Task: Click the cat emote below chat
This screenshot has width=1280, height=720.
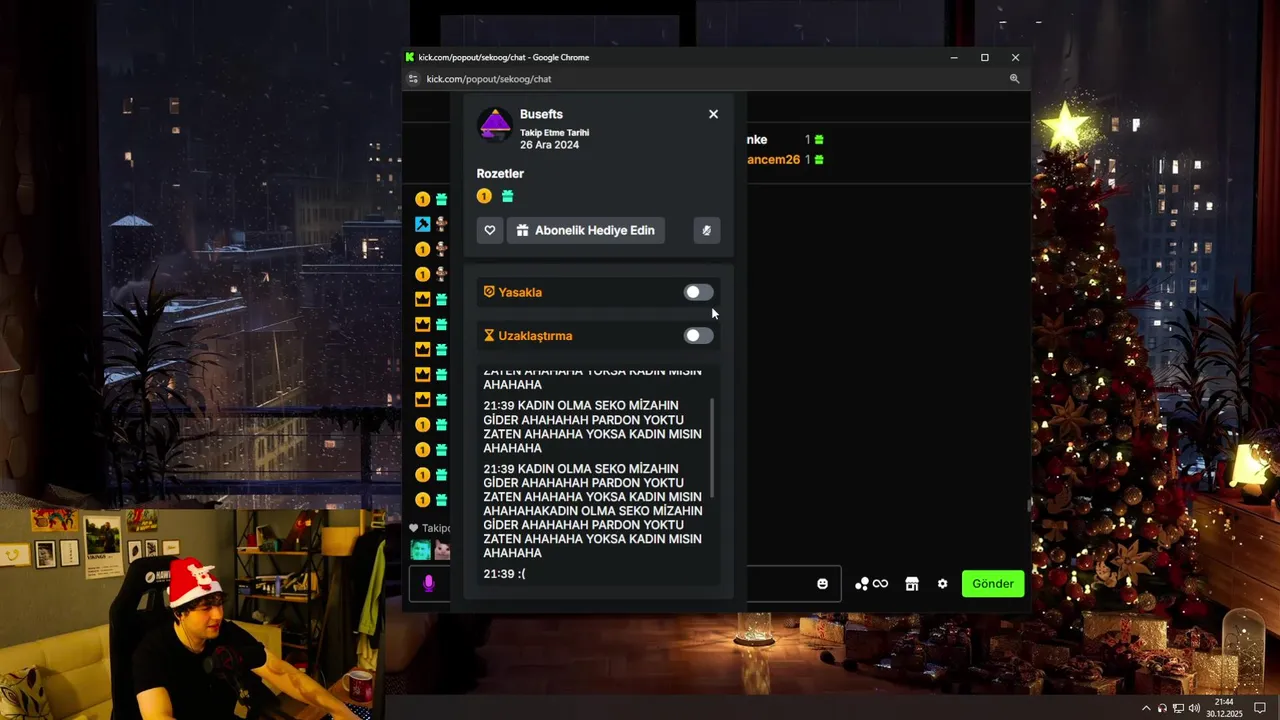Action: pyautogui.click(x=442, y=550)
